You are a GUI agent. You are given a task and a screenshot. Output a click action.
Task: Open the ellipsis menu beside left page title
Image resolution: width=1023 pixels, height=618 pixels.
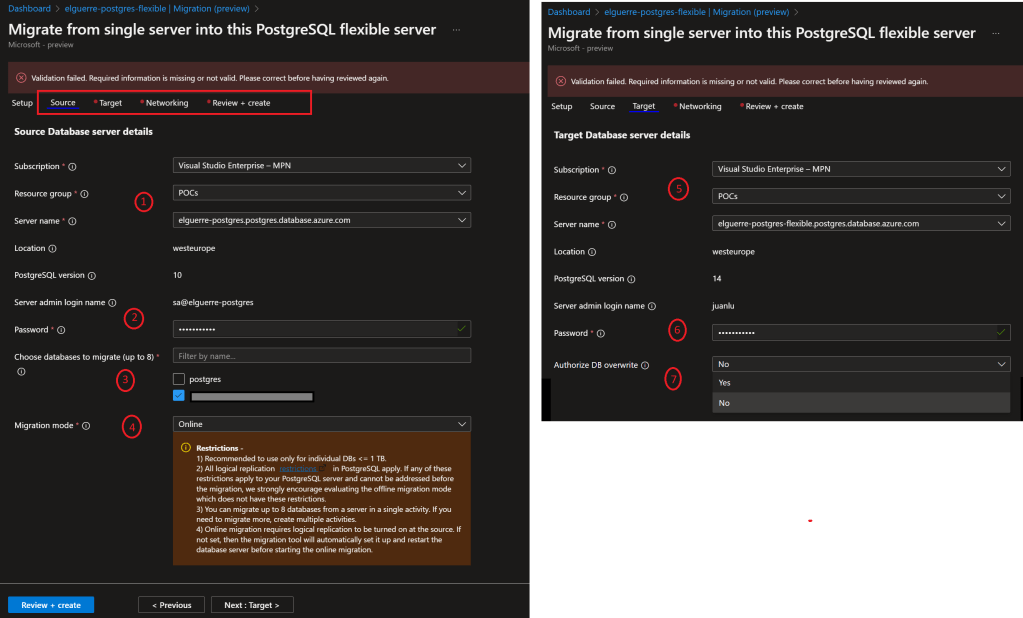(456, 30)
